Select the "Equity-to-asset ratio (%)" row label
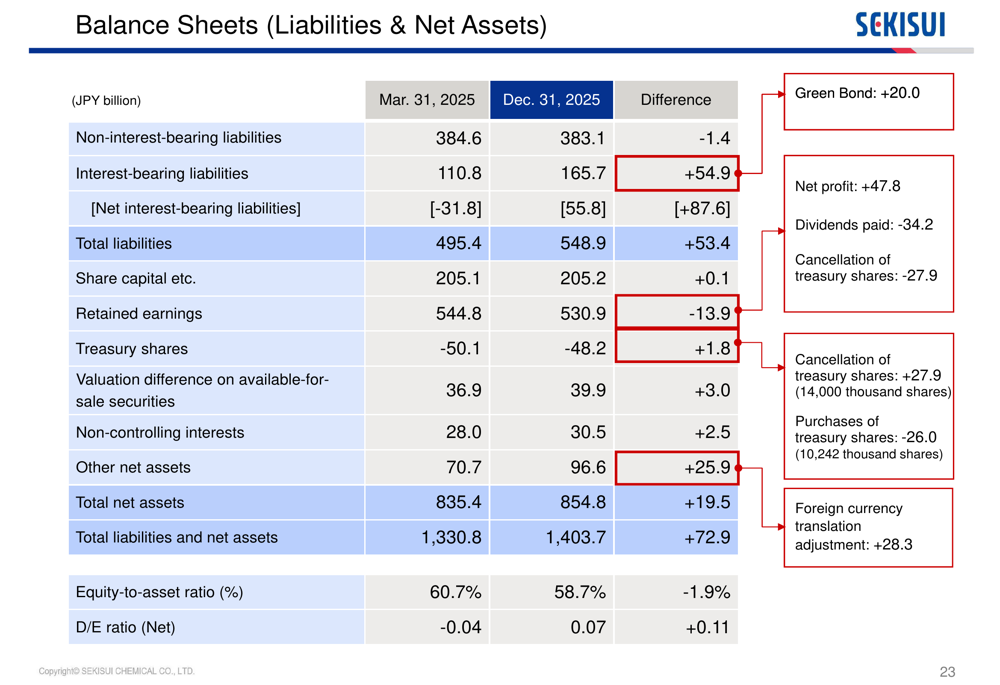The height and width of the screenshot is (685, 1000). [x=159, y=593]
